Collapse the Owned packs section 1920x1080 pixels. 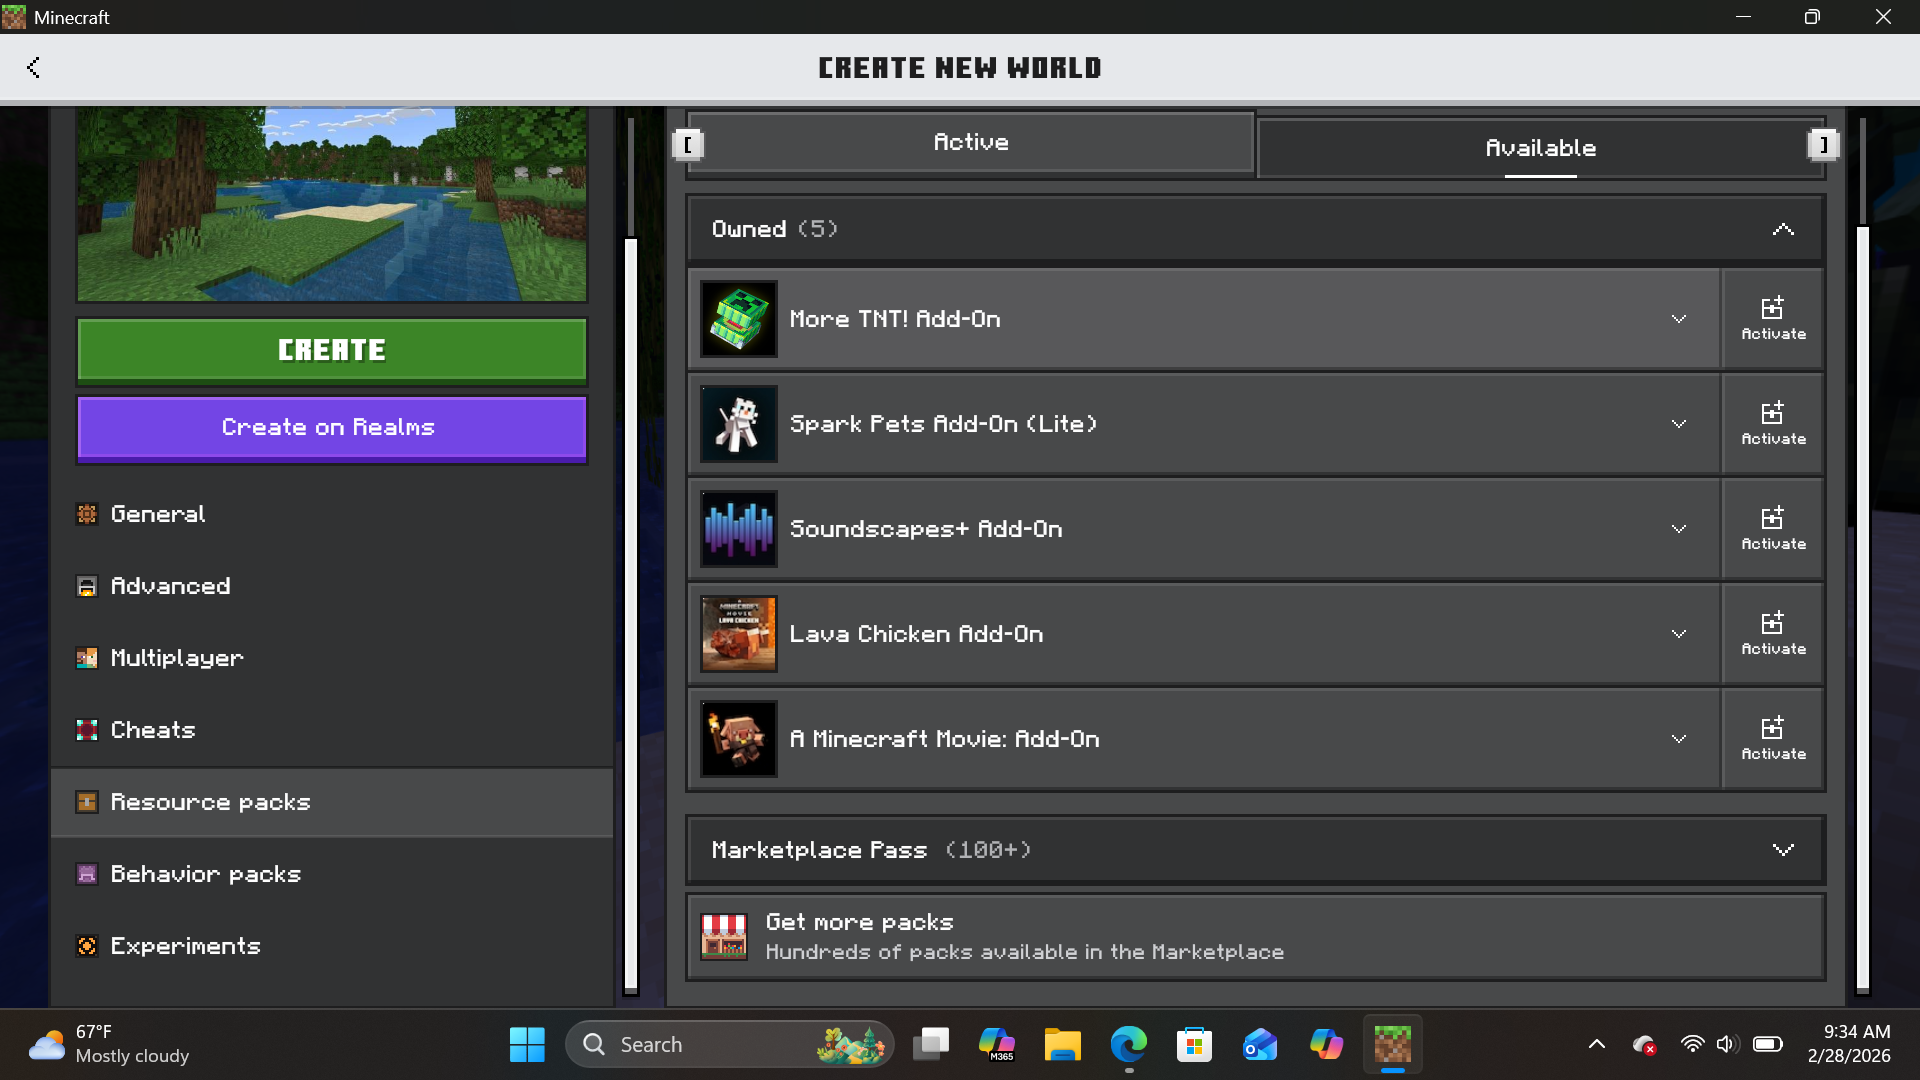pyautogui.click(x=1782, y=229)
